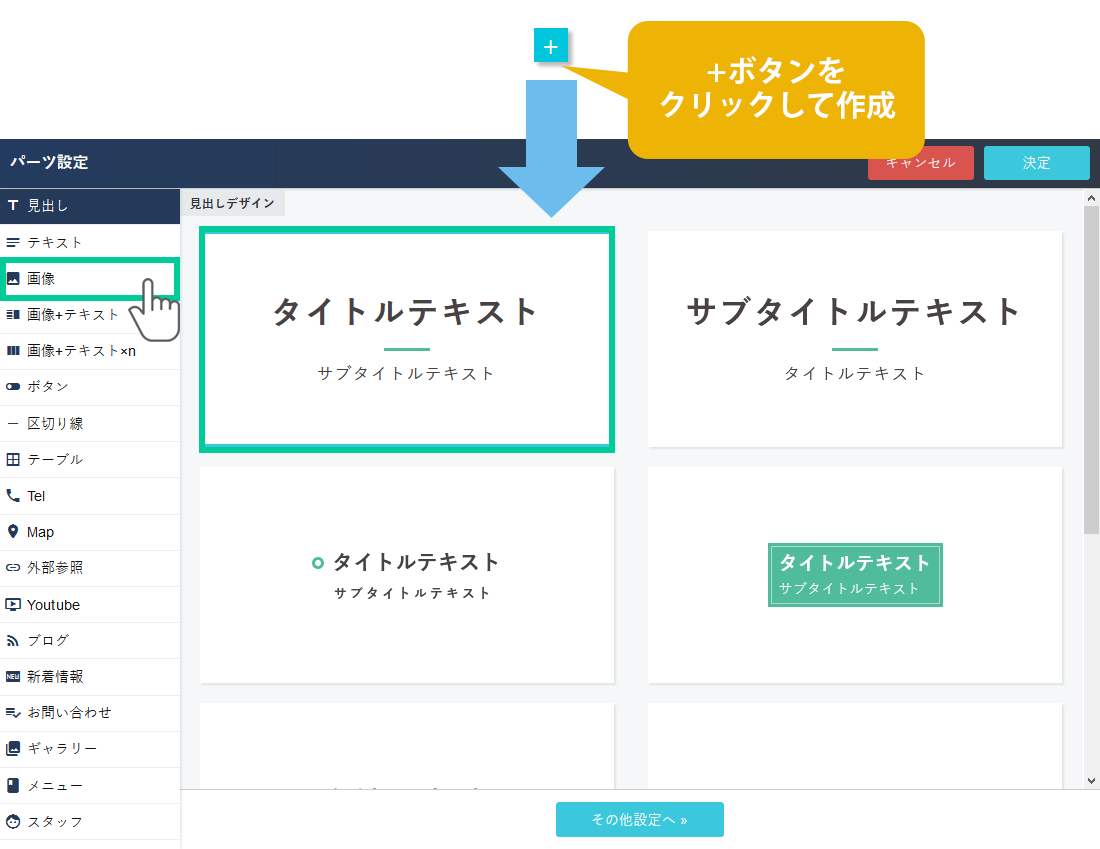Select the サブタイトルテキスト-first heading design
This screenshot has height=849, width=1100.
point(855,339)
